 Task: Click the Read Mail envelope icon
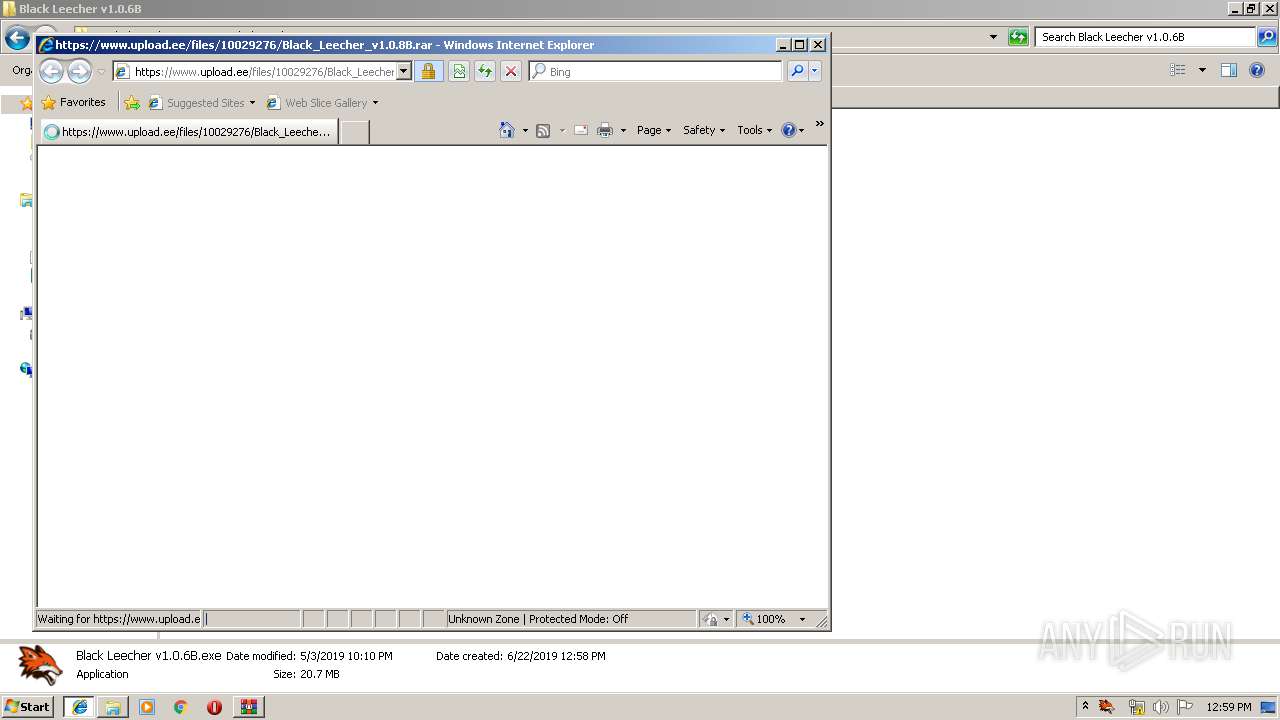(580, 130)
